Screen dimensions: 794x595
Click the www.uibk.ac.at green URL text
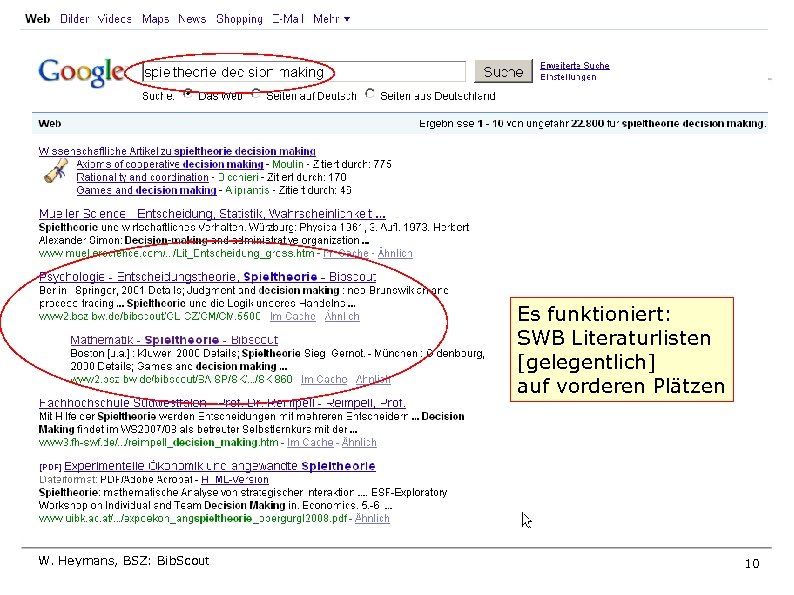tap(193, 519)
